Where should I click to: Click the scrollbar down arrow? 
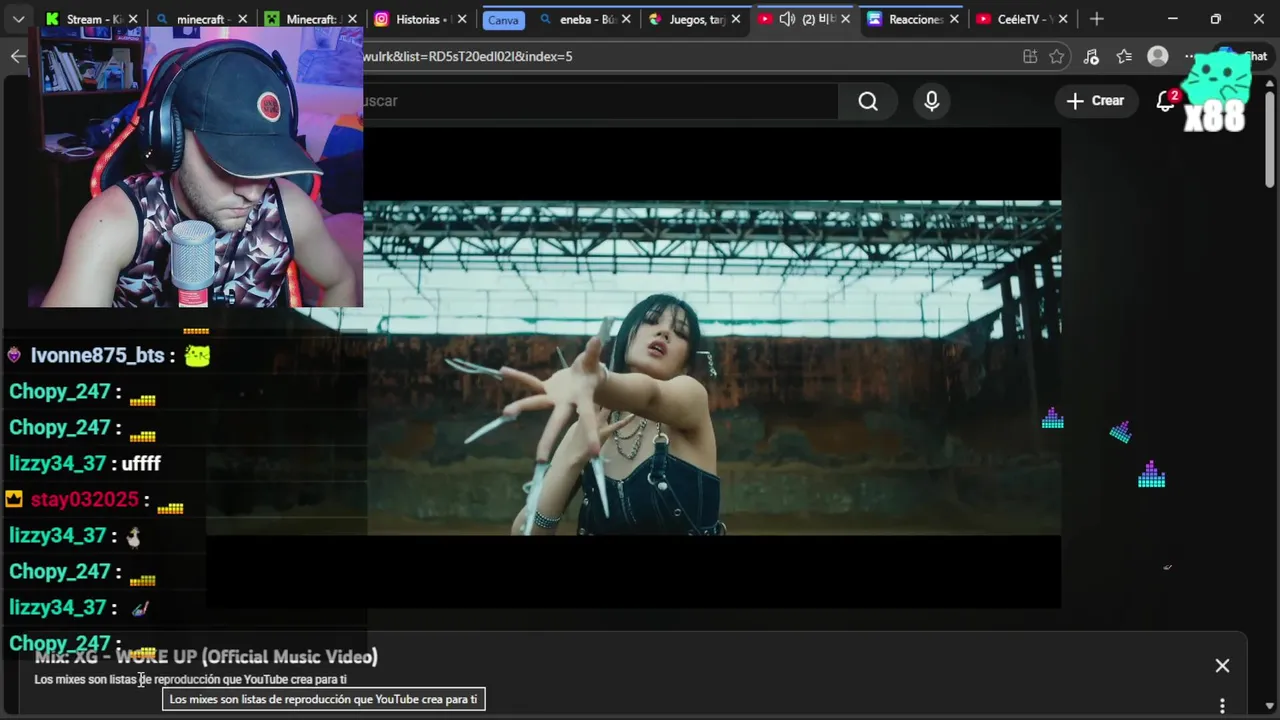(1270, 706)
